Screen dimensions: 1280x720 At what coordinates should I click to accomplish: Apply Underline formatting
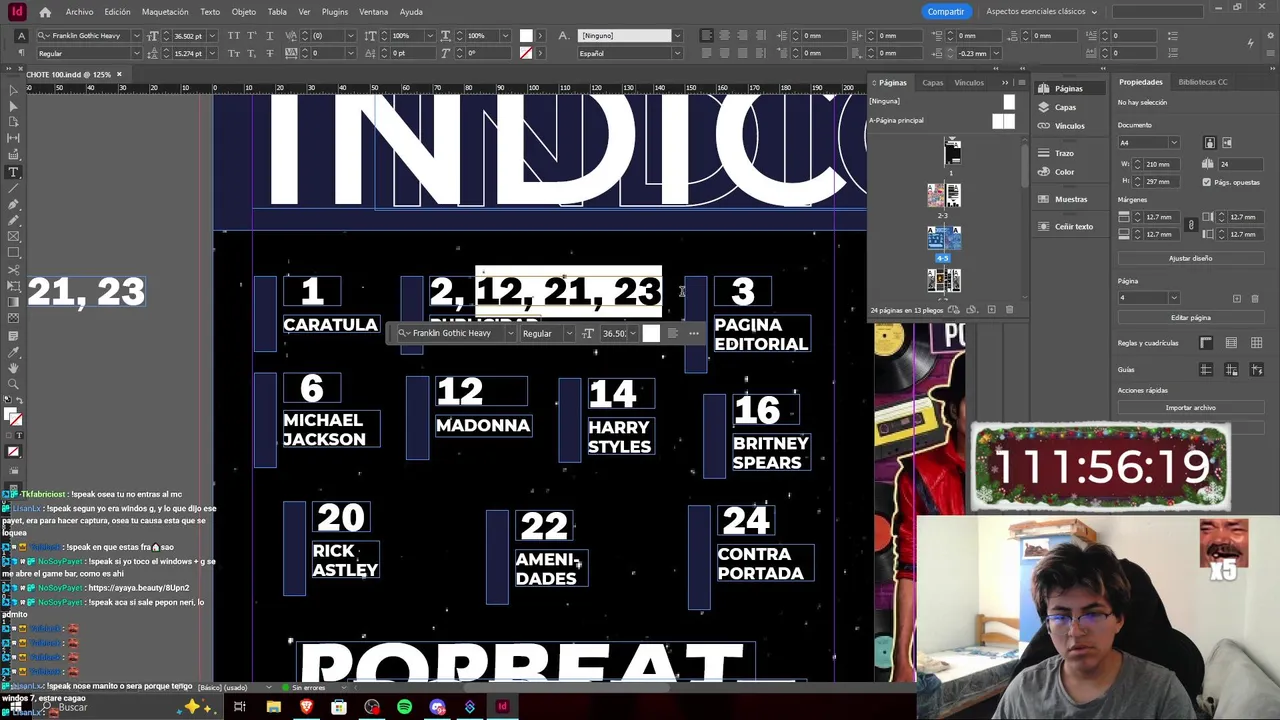[271, 36]
